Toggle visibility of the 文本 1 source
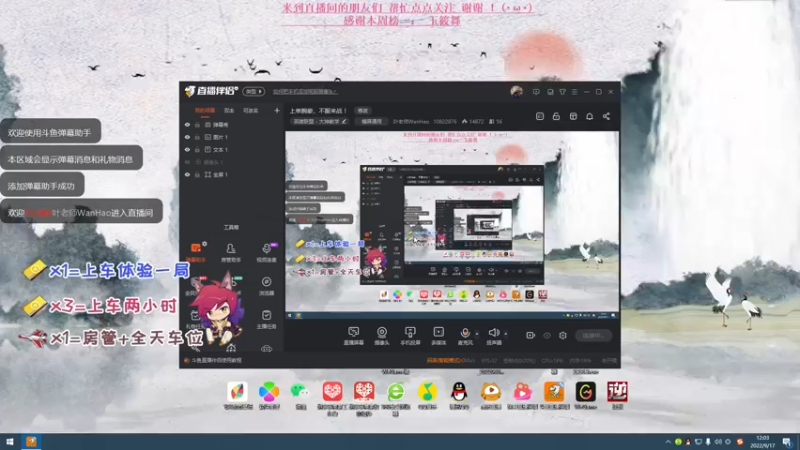The height and width of the screenshot is (450, 800). [187, 149]
